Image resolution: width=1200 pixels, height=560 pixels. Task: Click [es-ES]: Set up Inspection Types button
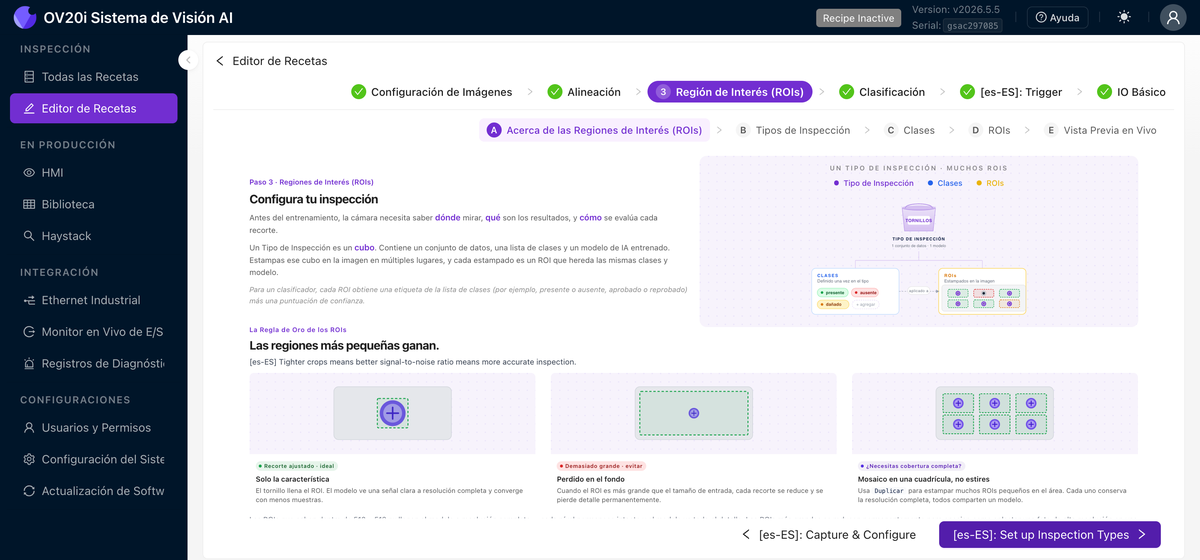click(x=1050, y=535)
